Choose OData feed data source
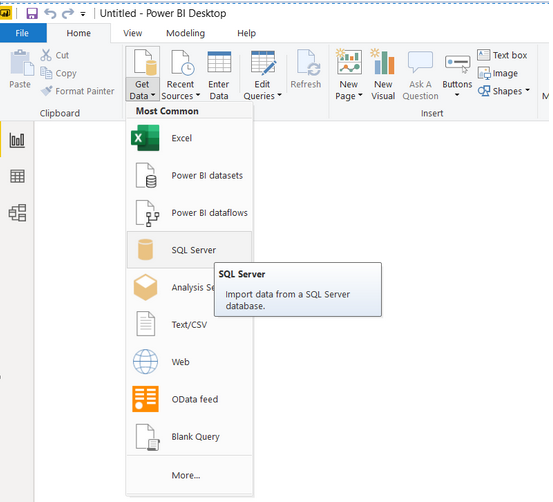 click(189, 399)
